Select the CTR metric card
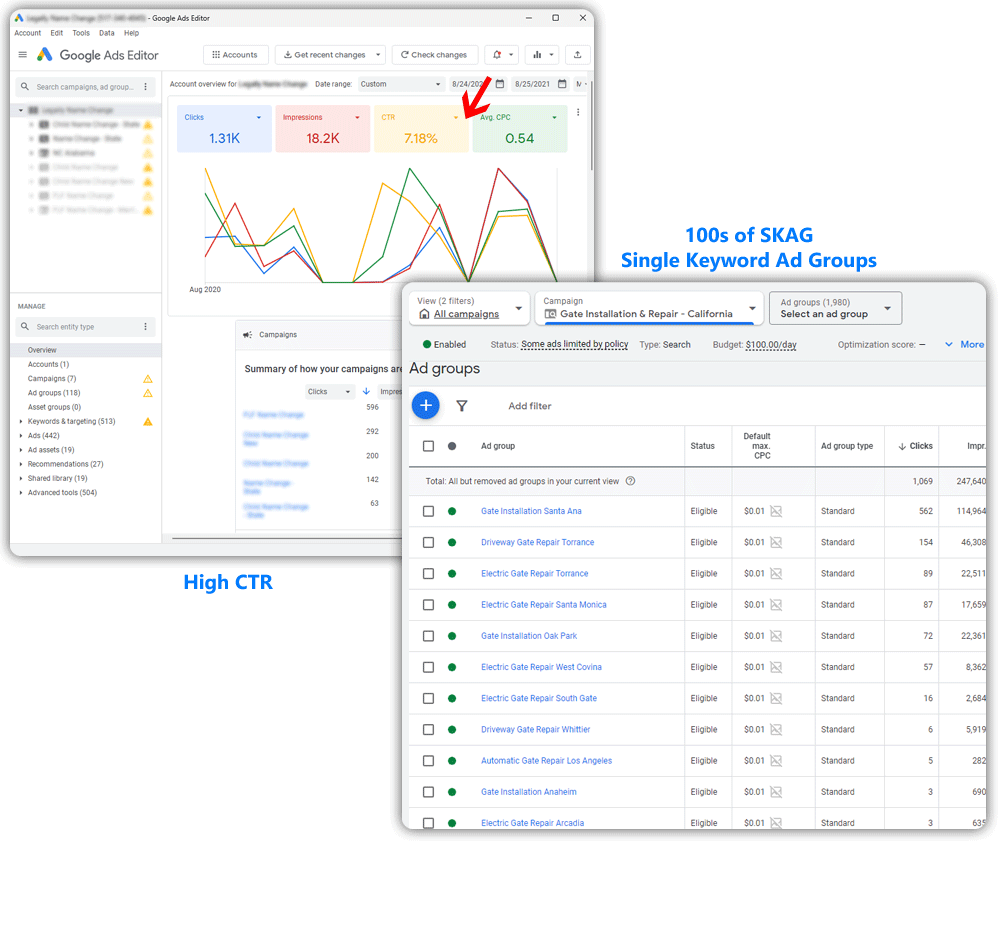The width and height of the screenshot is (1006, 949). [x=420, y=129]
